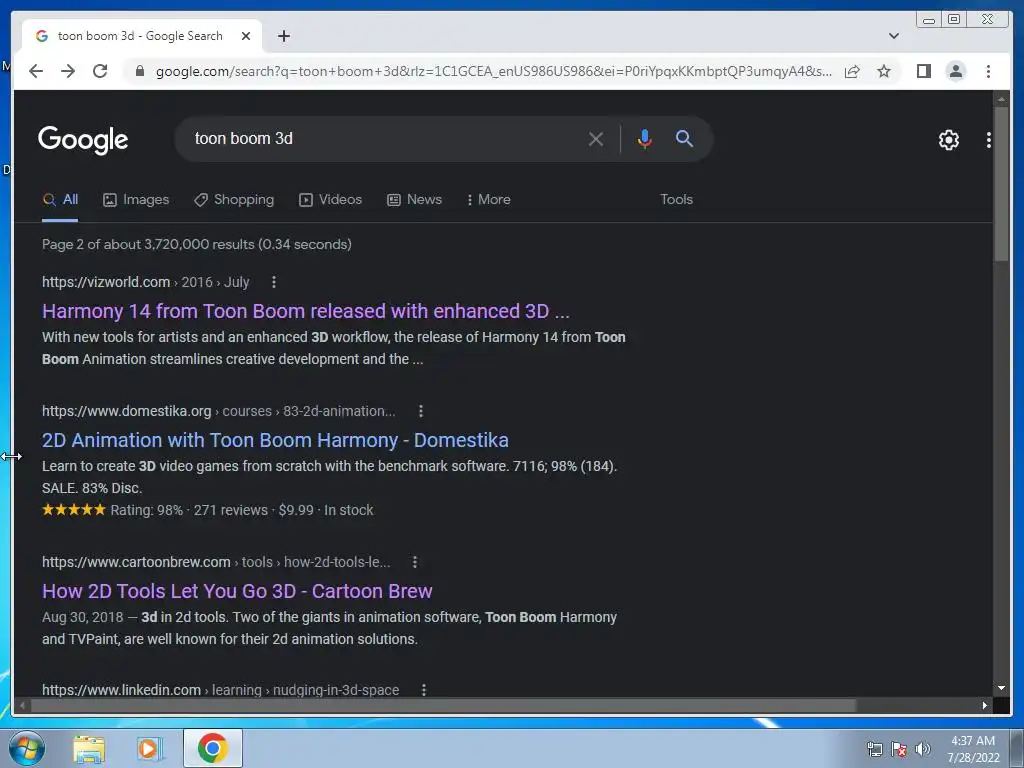Viewport: 1024px width, 768px height.
Task: Open options for the linkedin.com result
Action: pos(424,690)
